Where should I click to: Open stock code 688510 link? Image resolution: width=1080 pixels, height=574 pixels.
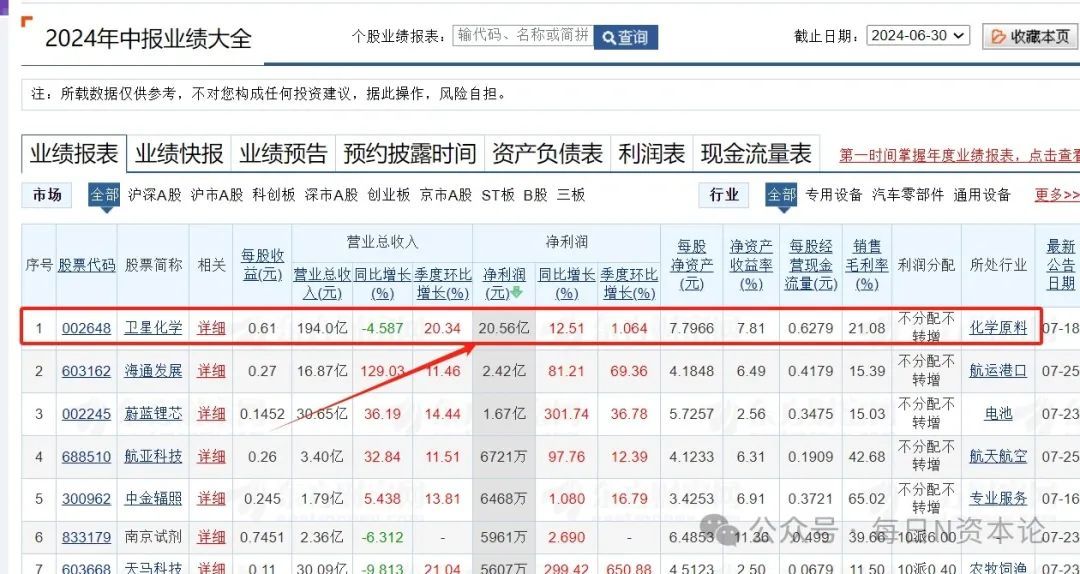86,457
